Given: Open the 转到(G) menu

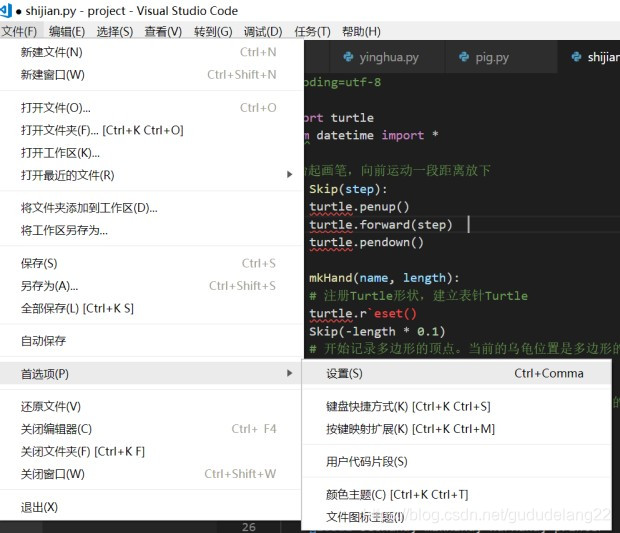Looking at the screenshot, I should point(213,31).
